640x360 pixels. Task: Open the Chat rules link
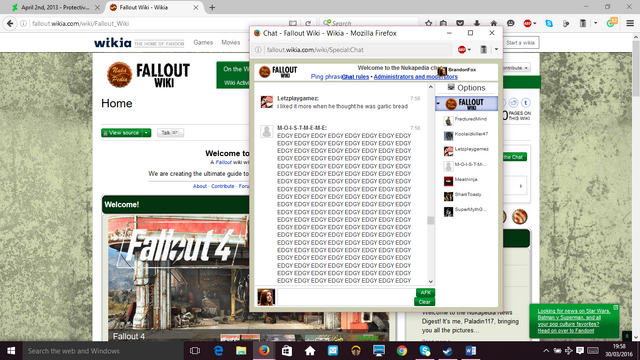[x=355, y=77]
